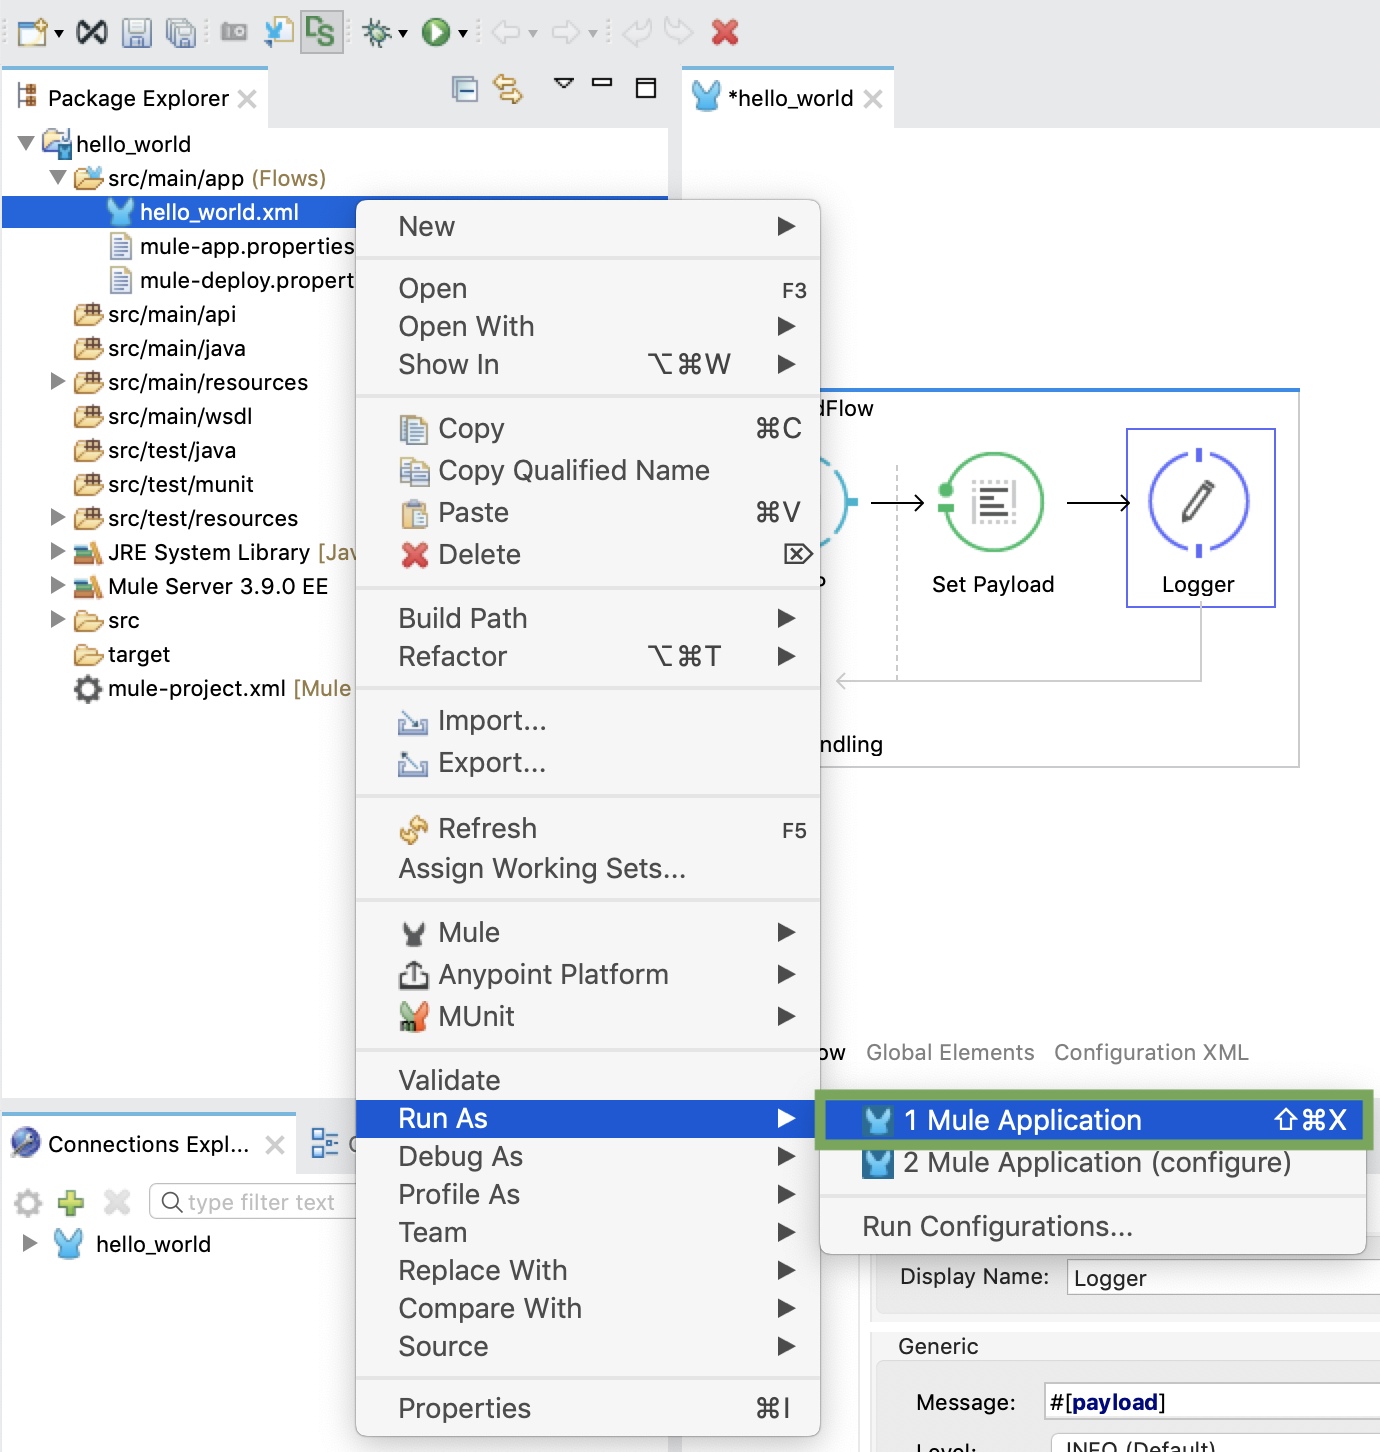Screen dimensions: 1380x1452
Task: Open the New wizard toolbar icon
Action: tap(32, 33)
